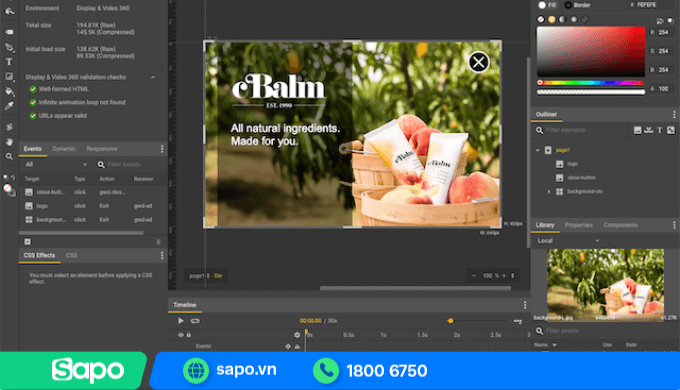
Task: Open timeline settings gear
Action: (x=297, y=335)
